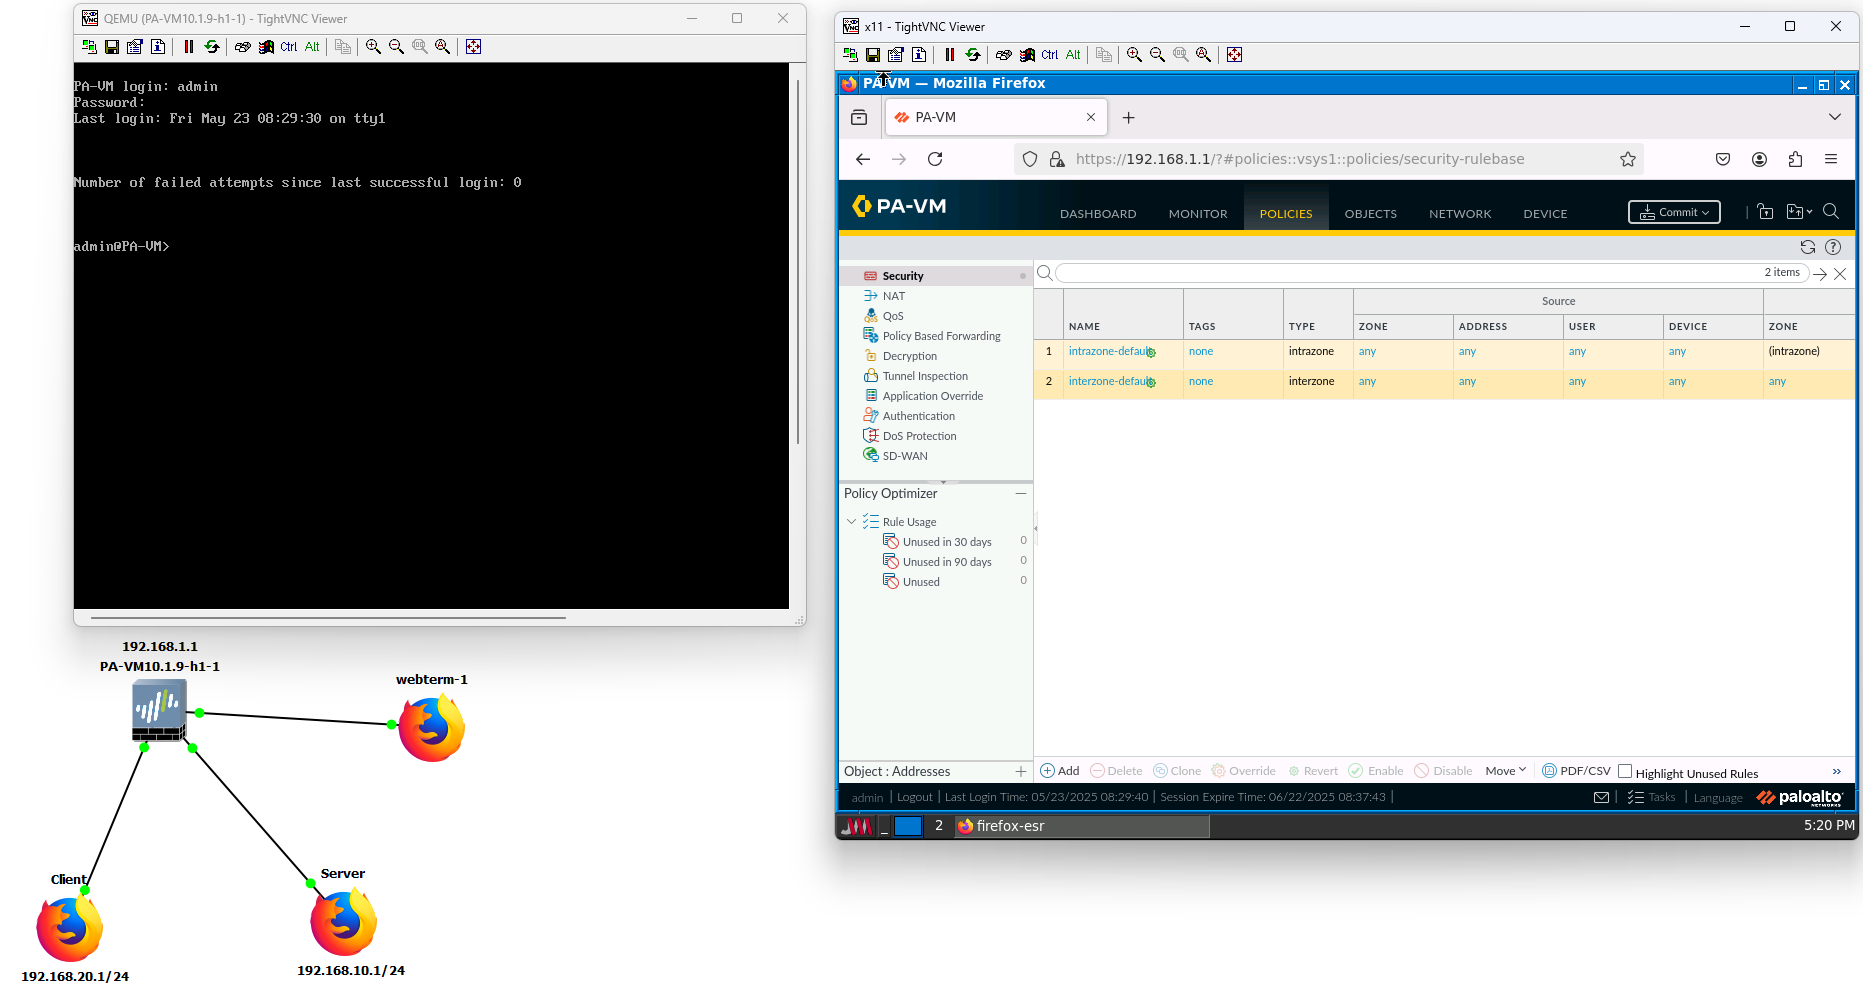The width and height of the screenshot is (1863, 992).
Task: Open OBJECTS tab
Action: coord(1371,214)
